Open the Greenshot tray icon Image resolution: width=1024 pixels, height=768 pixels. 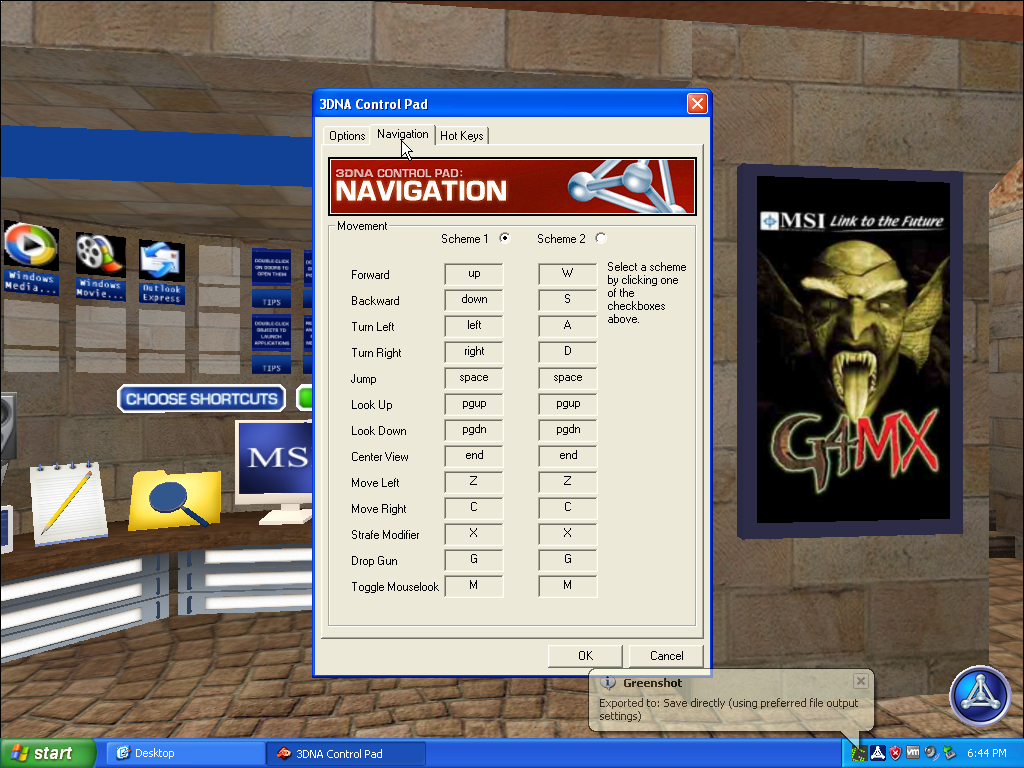859,754
